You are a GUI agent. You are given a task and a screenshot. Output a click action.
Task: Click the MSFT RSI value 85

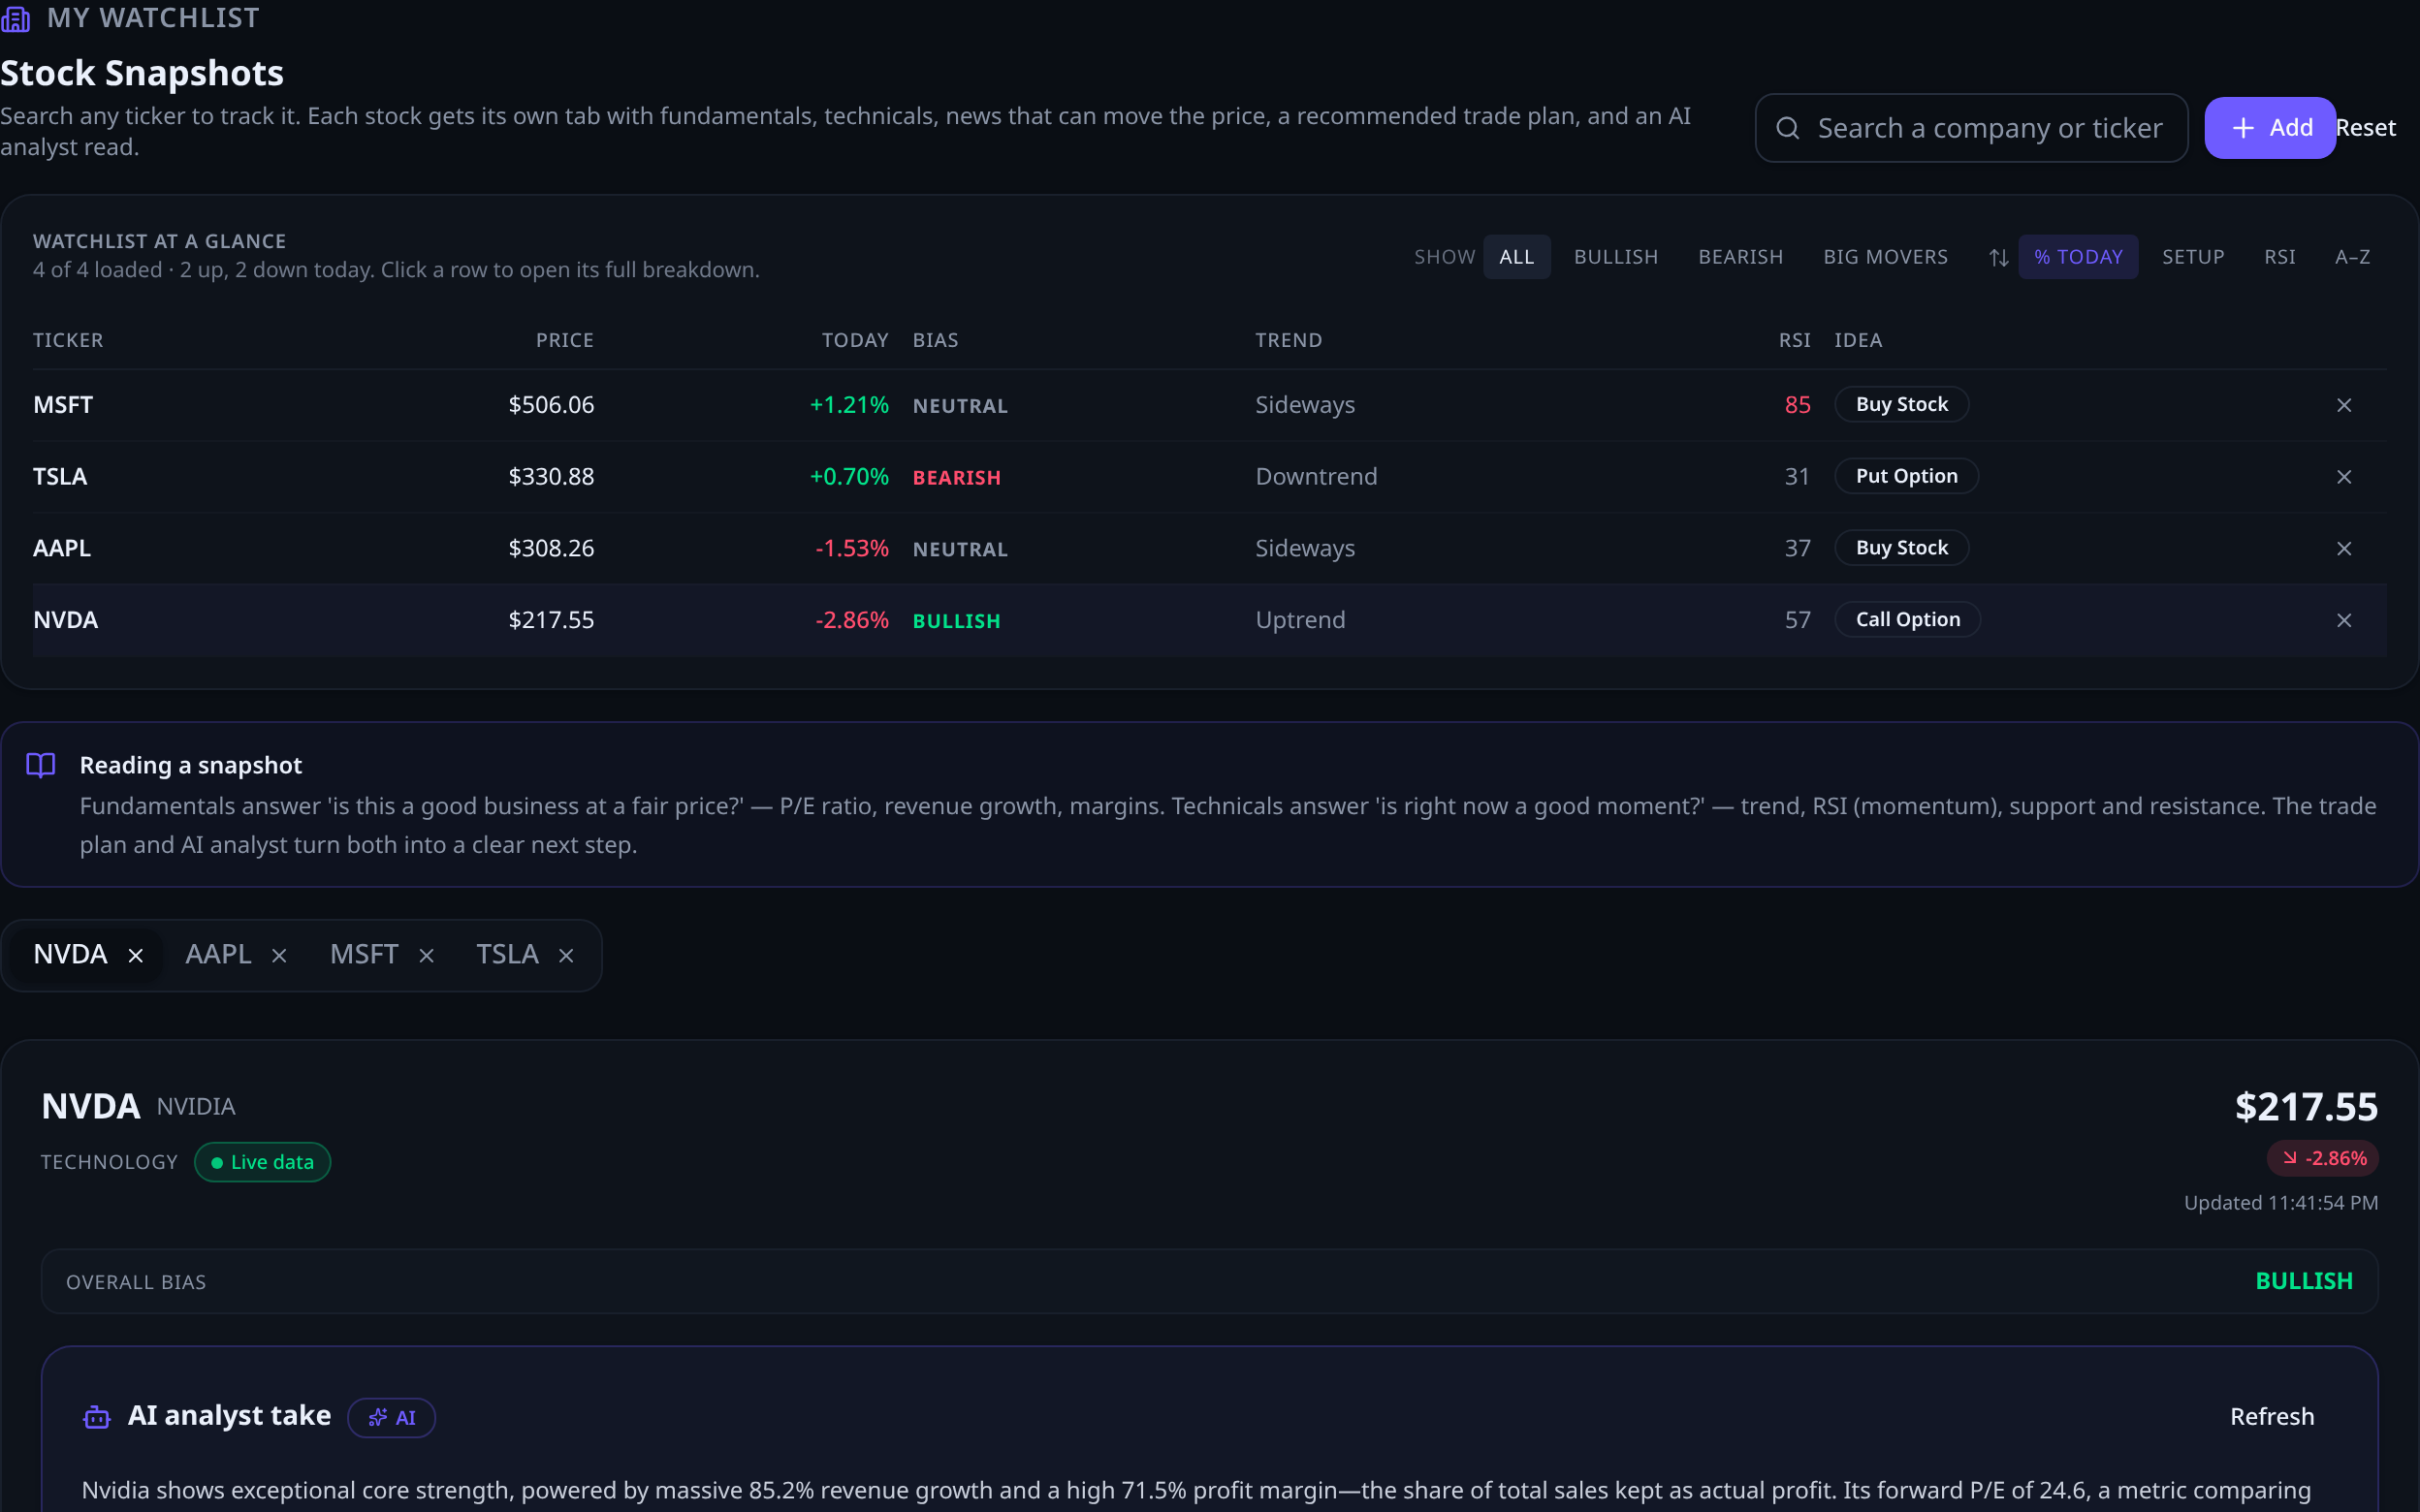pyautogui.click(x=1797, y=405)
